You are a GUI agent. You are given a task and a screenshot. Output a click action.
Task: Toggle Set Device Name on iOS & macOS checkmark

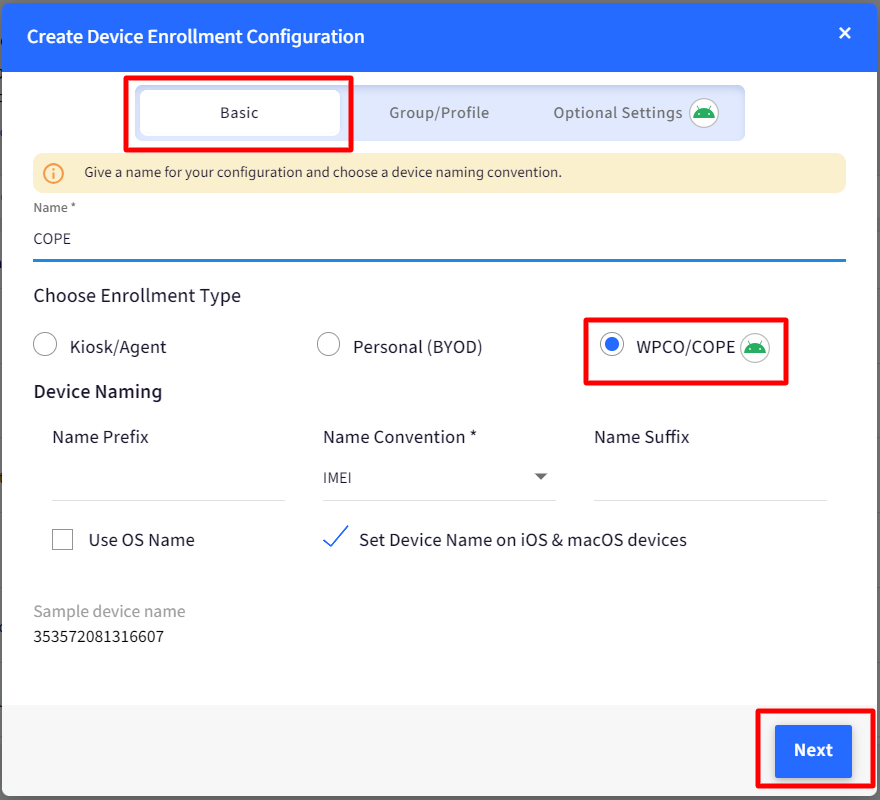pyautogui.click(x=336, y=537)
